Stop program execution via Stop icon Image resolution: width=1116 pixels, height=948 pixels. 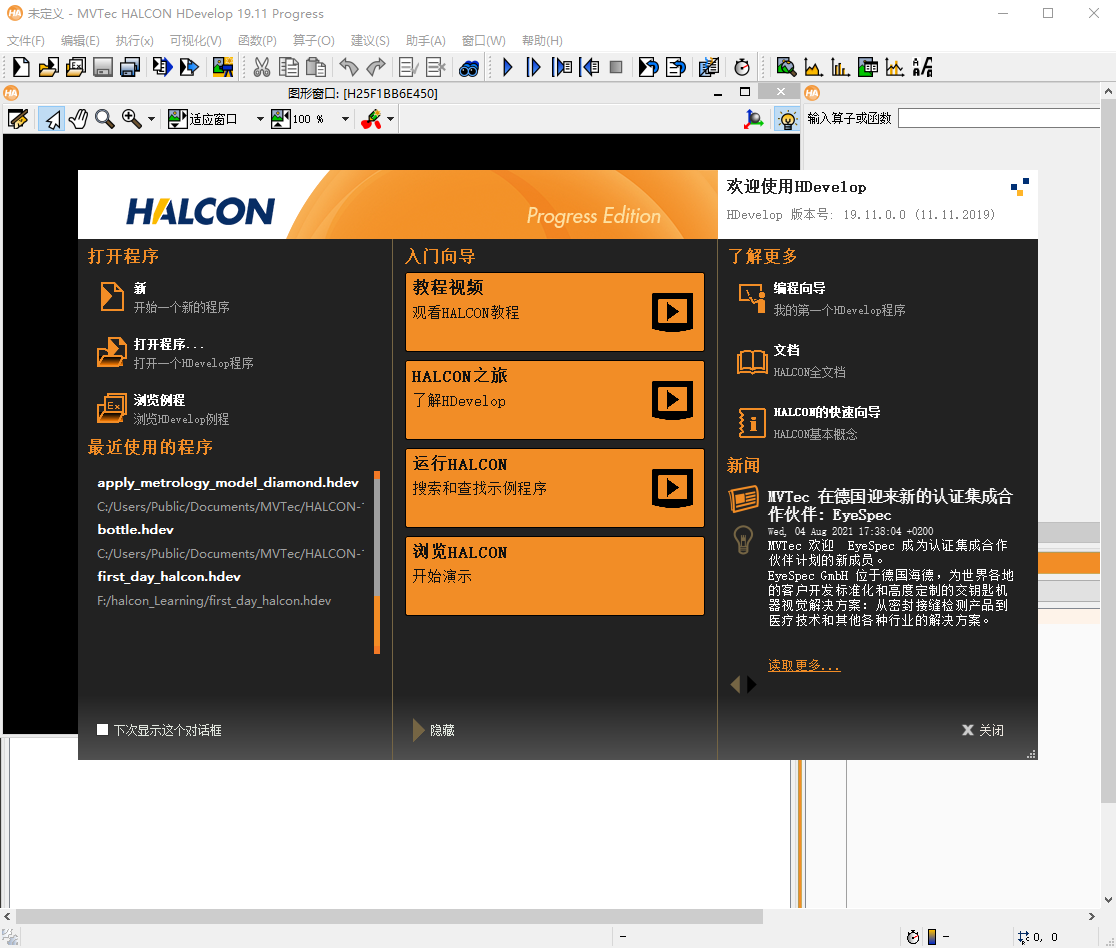click(x=615, y=67)
